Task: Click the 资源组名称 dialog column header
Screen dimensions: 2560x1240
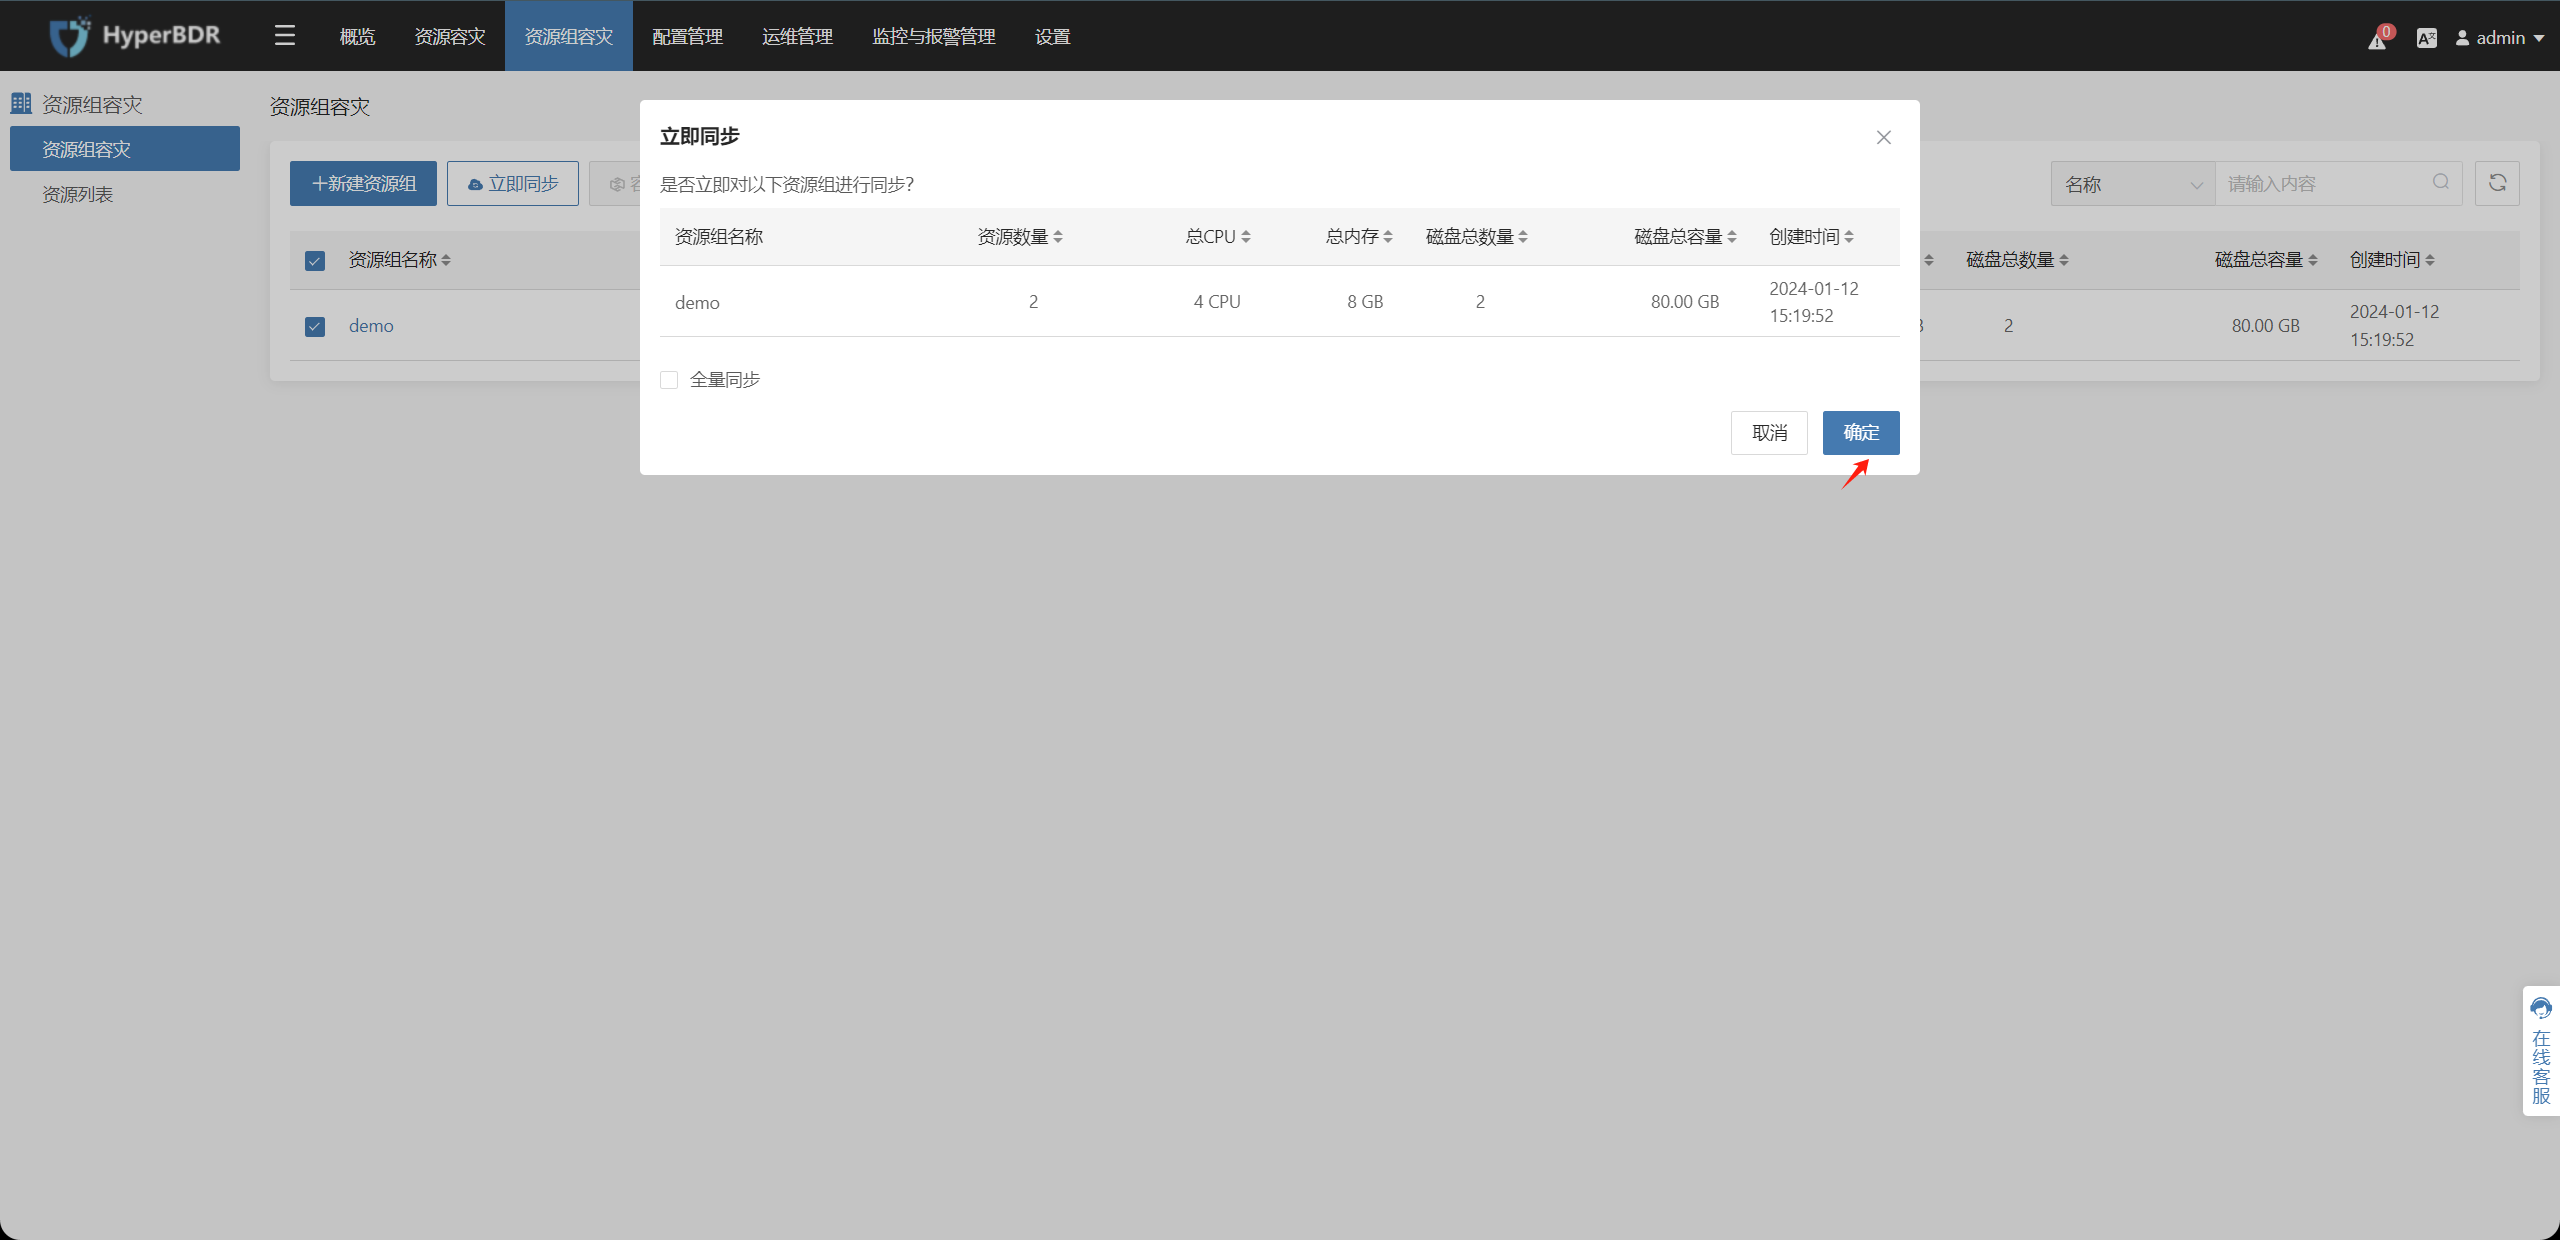Action: coord(719,237)
